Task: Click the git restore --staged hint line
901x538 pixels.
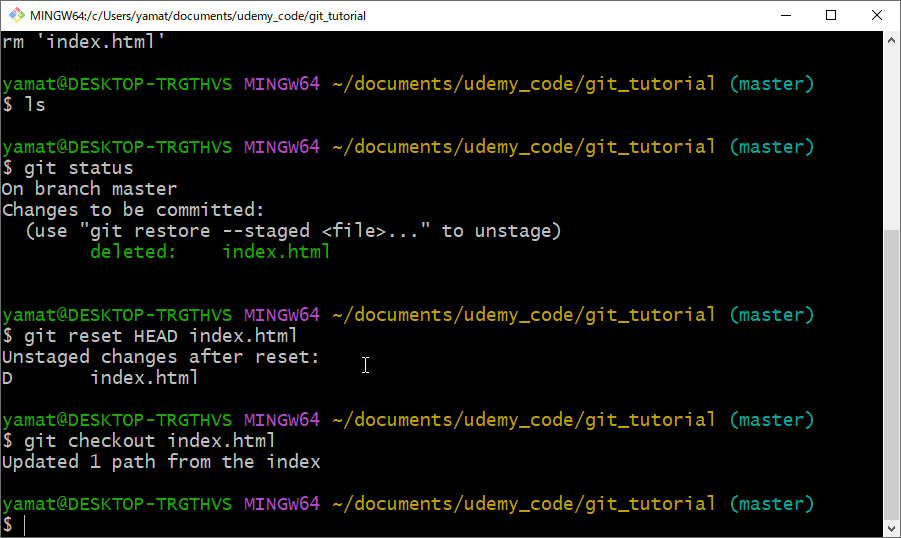Action: pos(293,231)
